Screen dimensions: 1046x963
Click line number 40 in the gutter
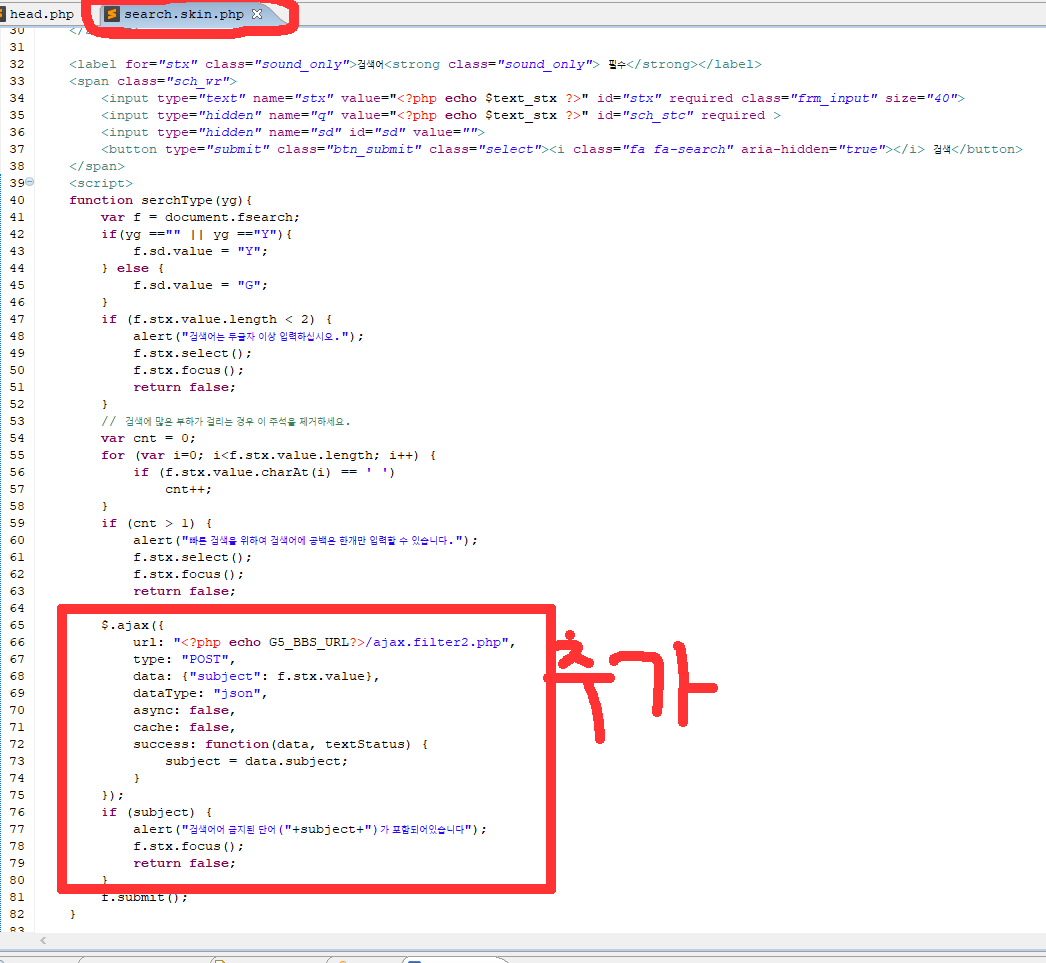click(15, 200)
